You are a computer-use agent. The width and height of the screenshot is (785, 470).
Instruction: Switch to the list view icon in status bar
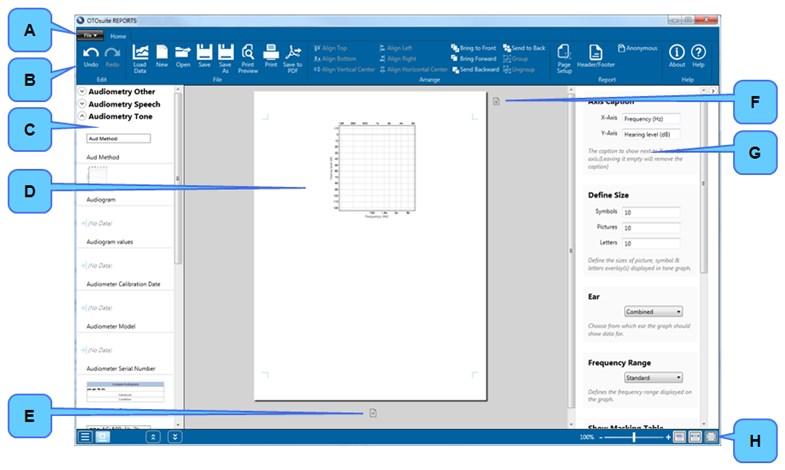[x=85, y=436]
